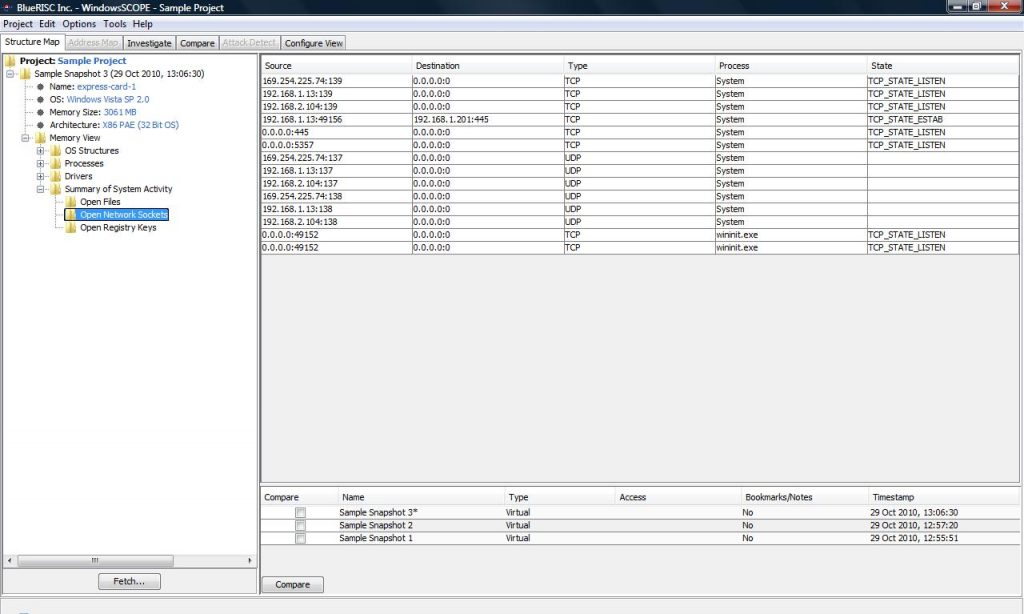Screen dimensions: 1024x614
Task: Click the bullet icon beside Name: express-card-1
Action: point(40,87)
